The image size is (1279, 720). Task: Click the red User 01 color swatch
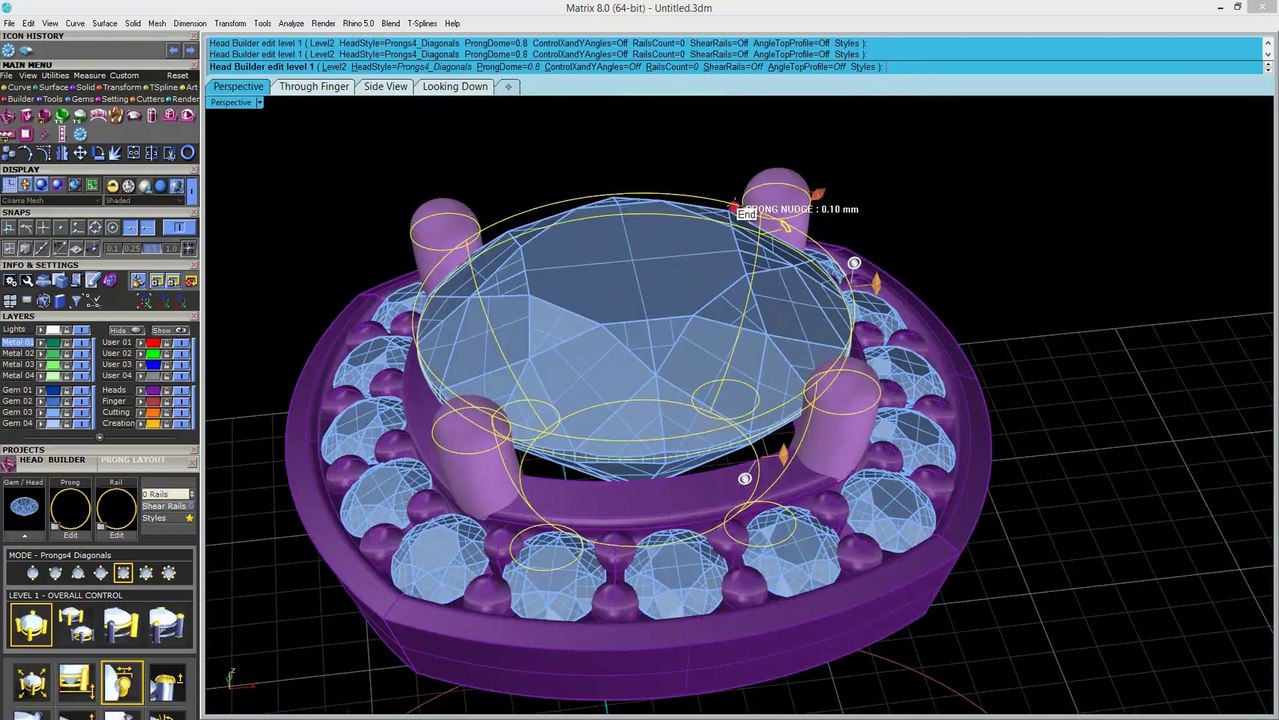pyautogui.click(x=153, y=342)
